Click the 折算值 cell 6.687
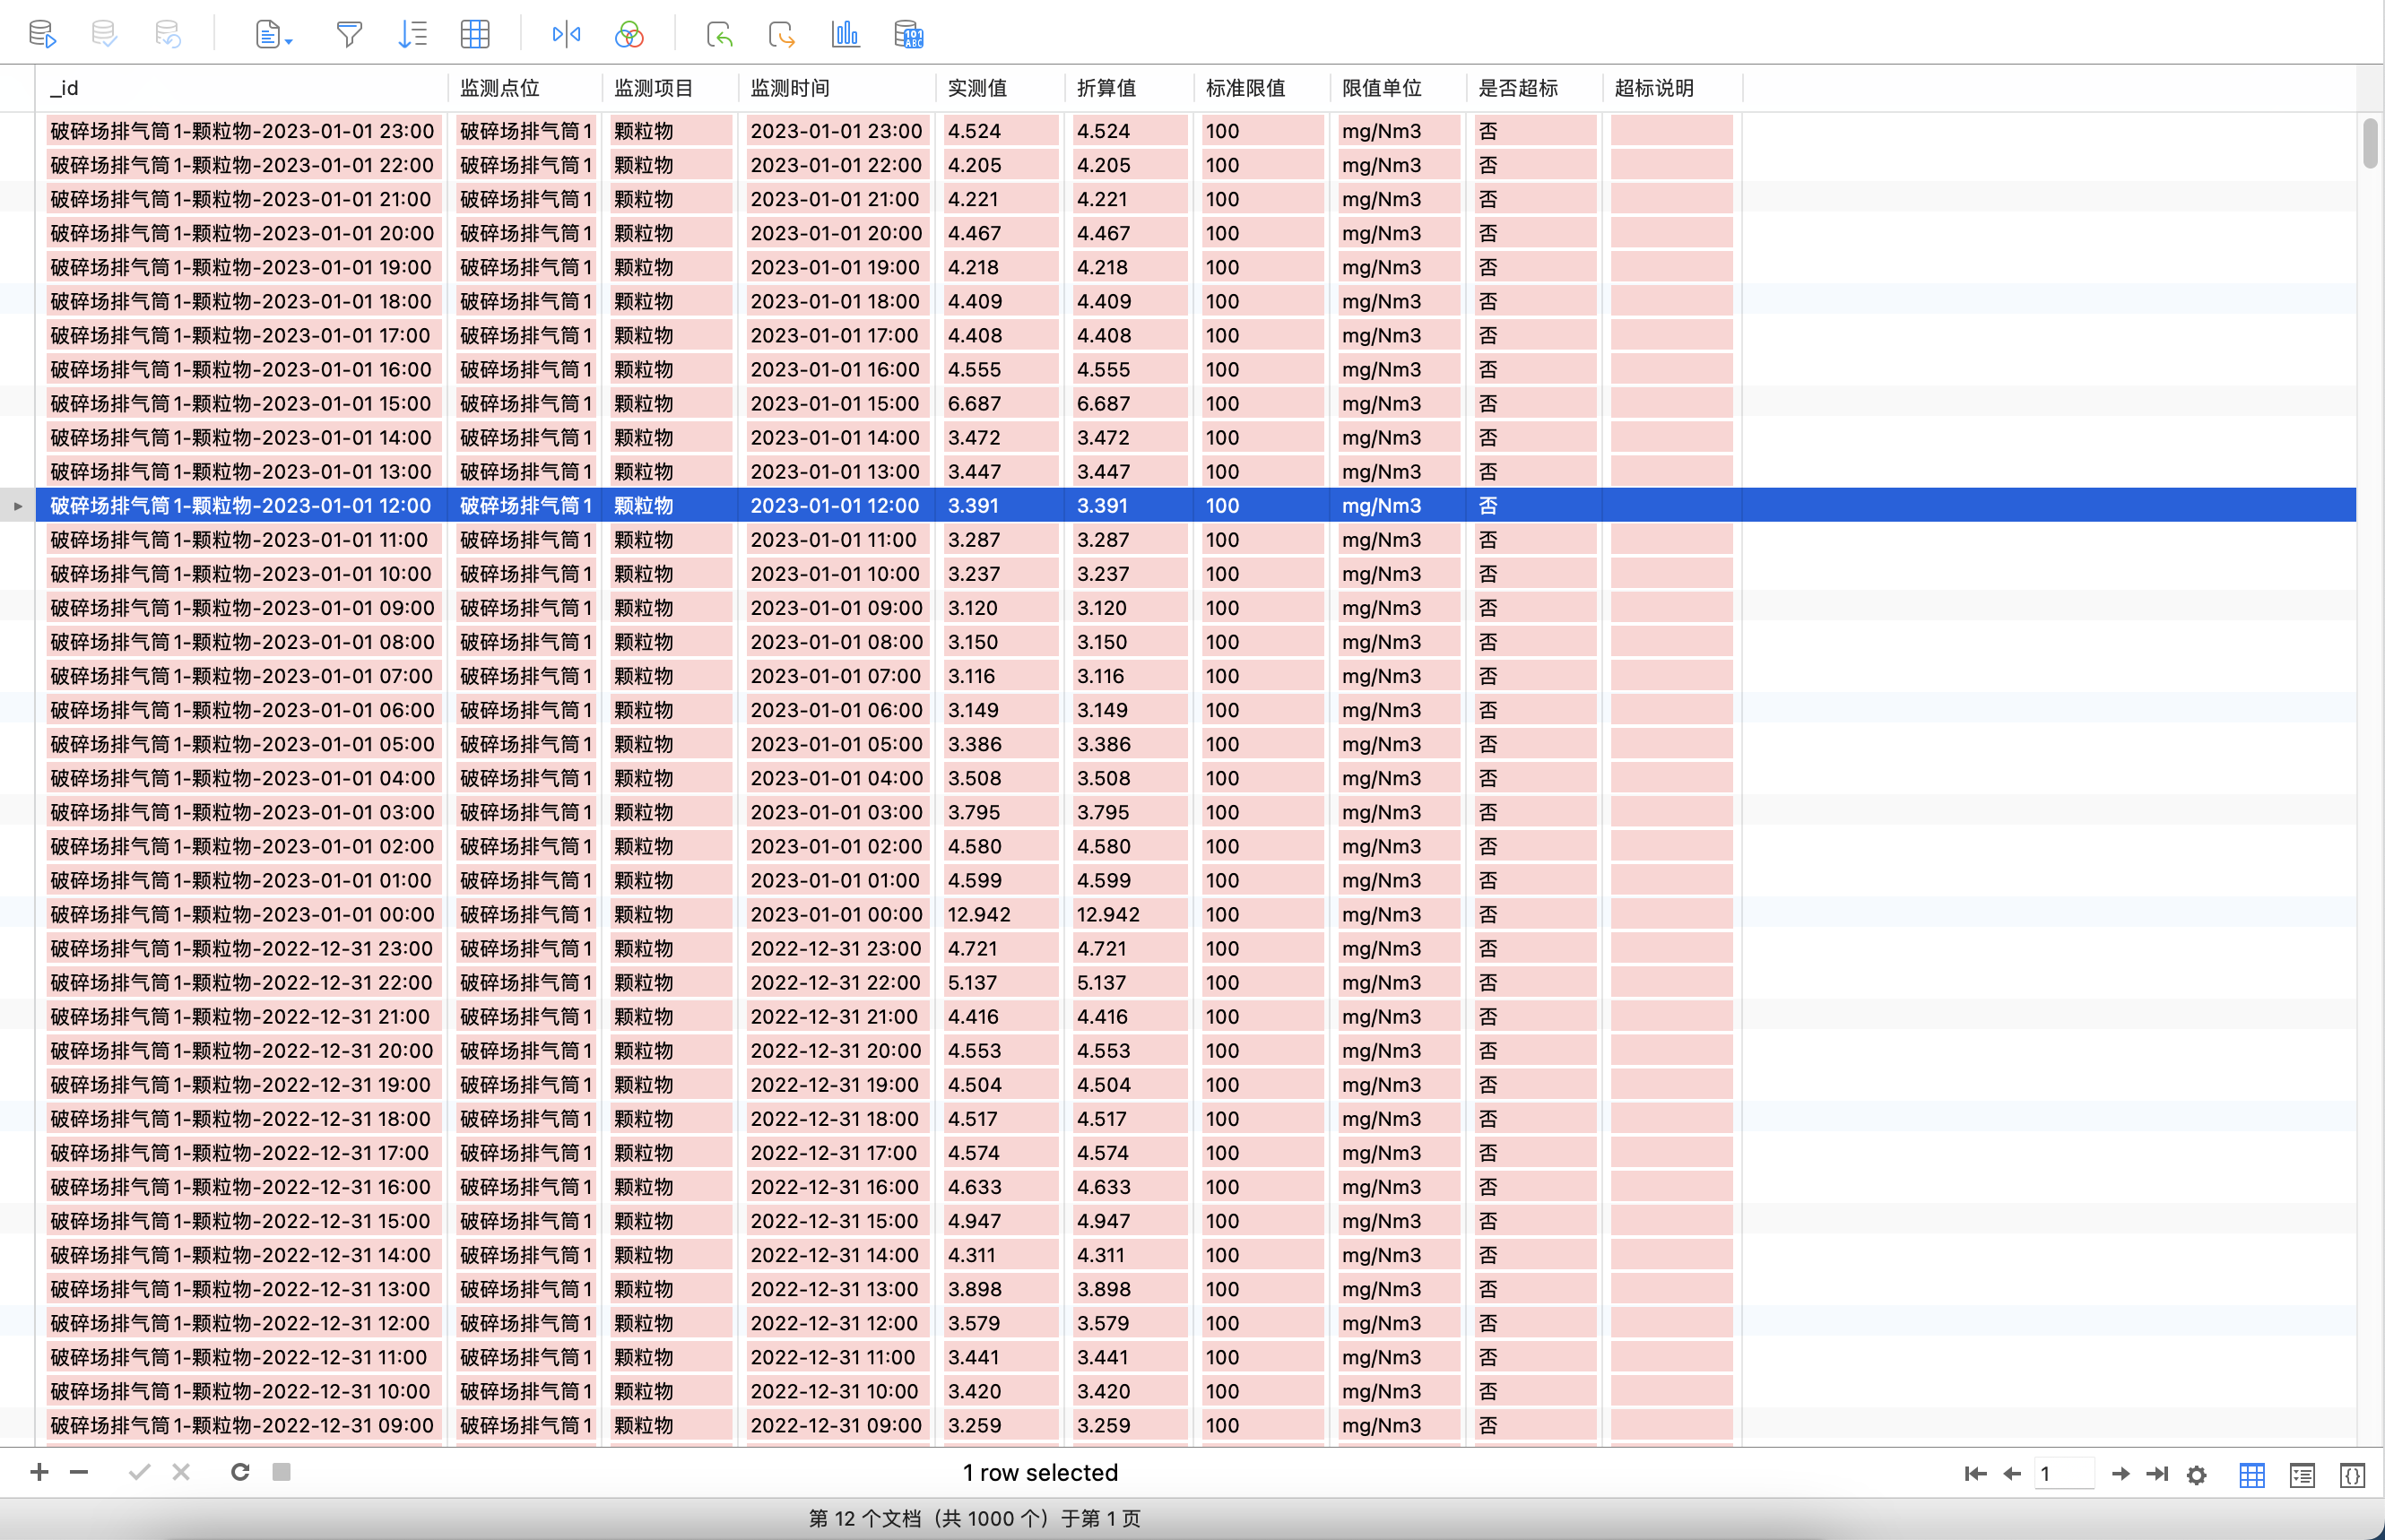 tap(1129, 404)
